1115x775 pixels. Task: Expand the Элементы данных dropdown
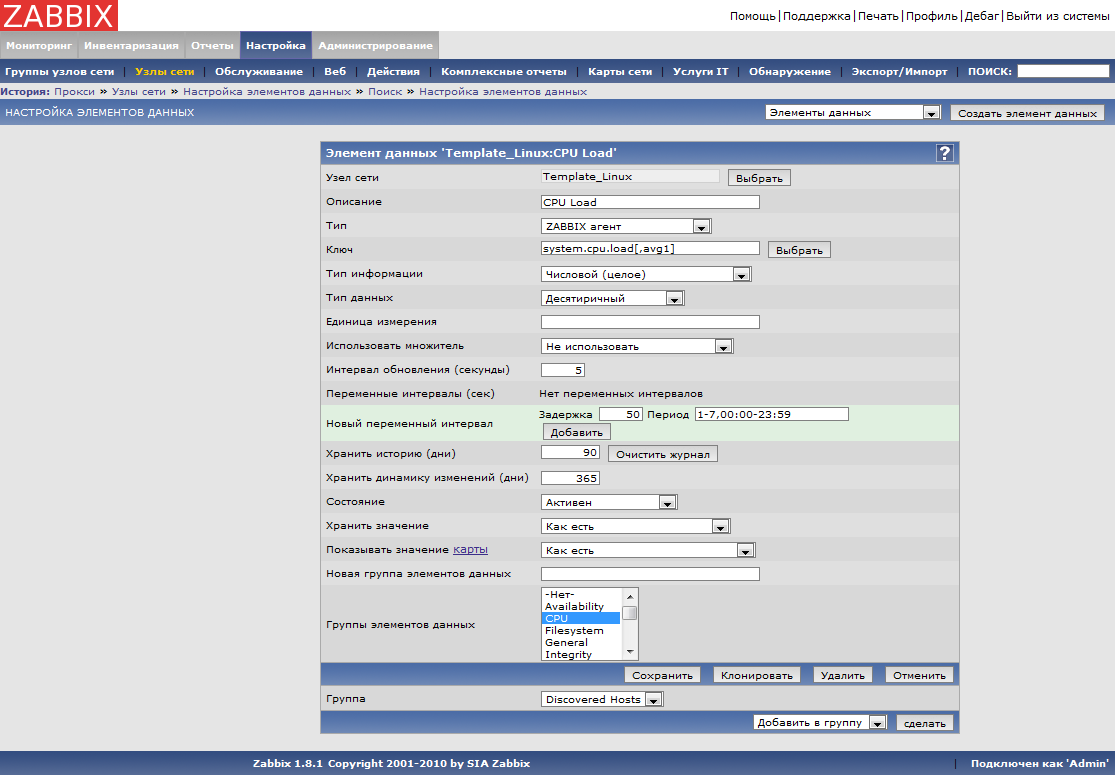pyautogui.click(x=853, y=112)
